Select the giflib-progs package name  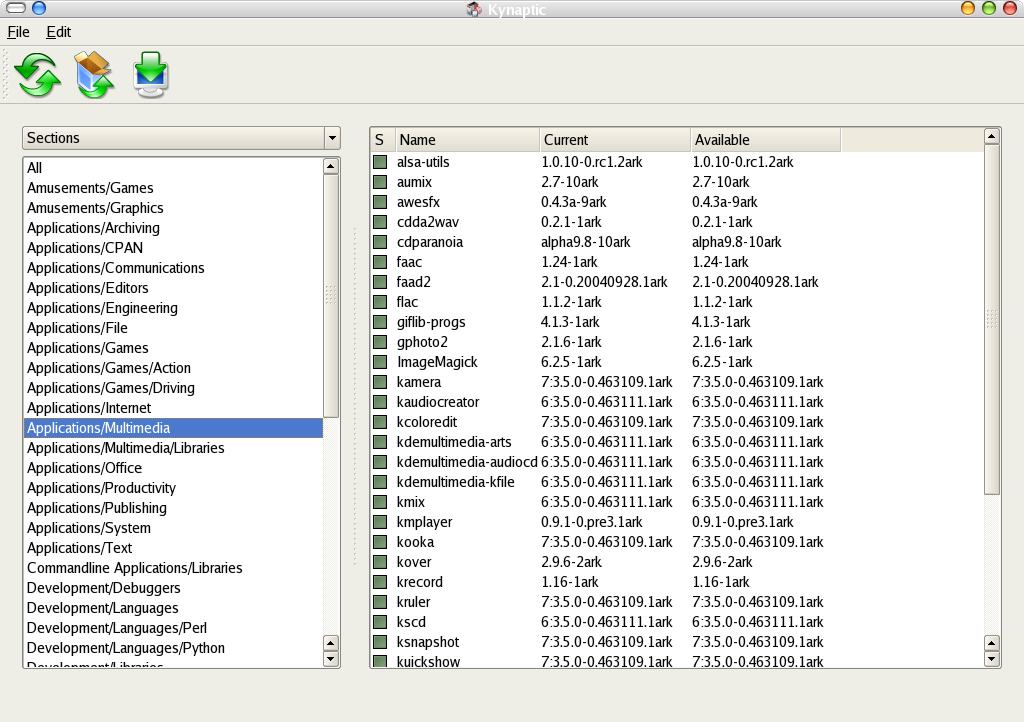[x=431, y=322]
